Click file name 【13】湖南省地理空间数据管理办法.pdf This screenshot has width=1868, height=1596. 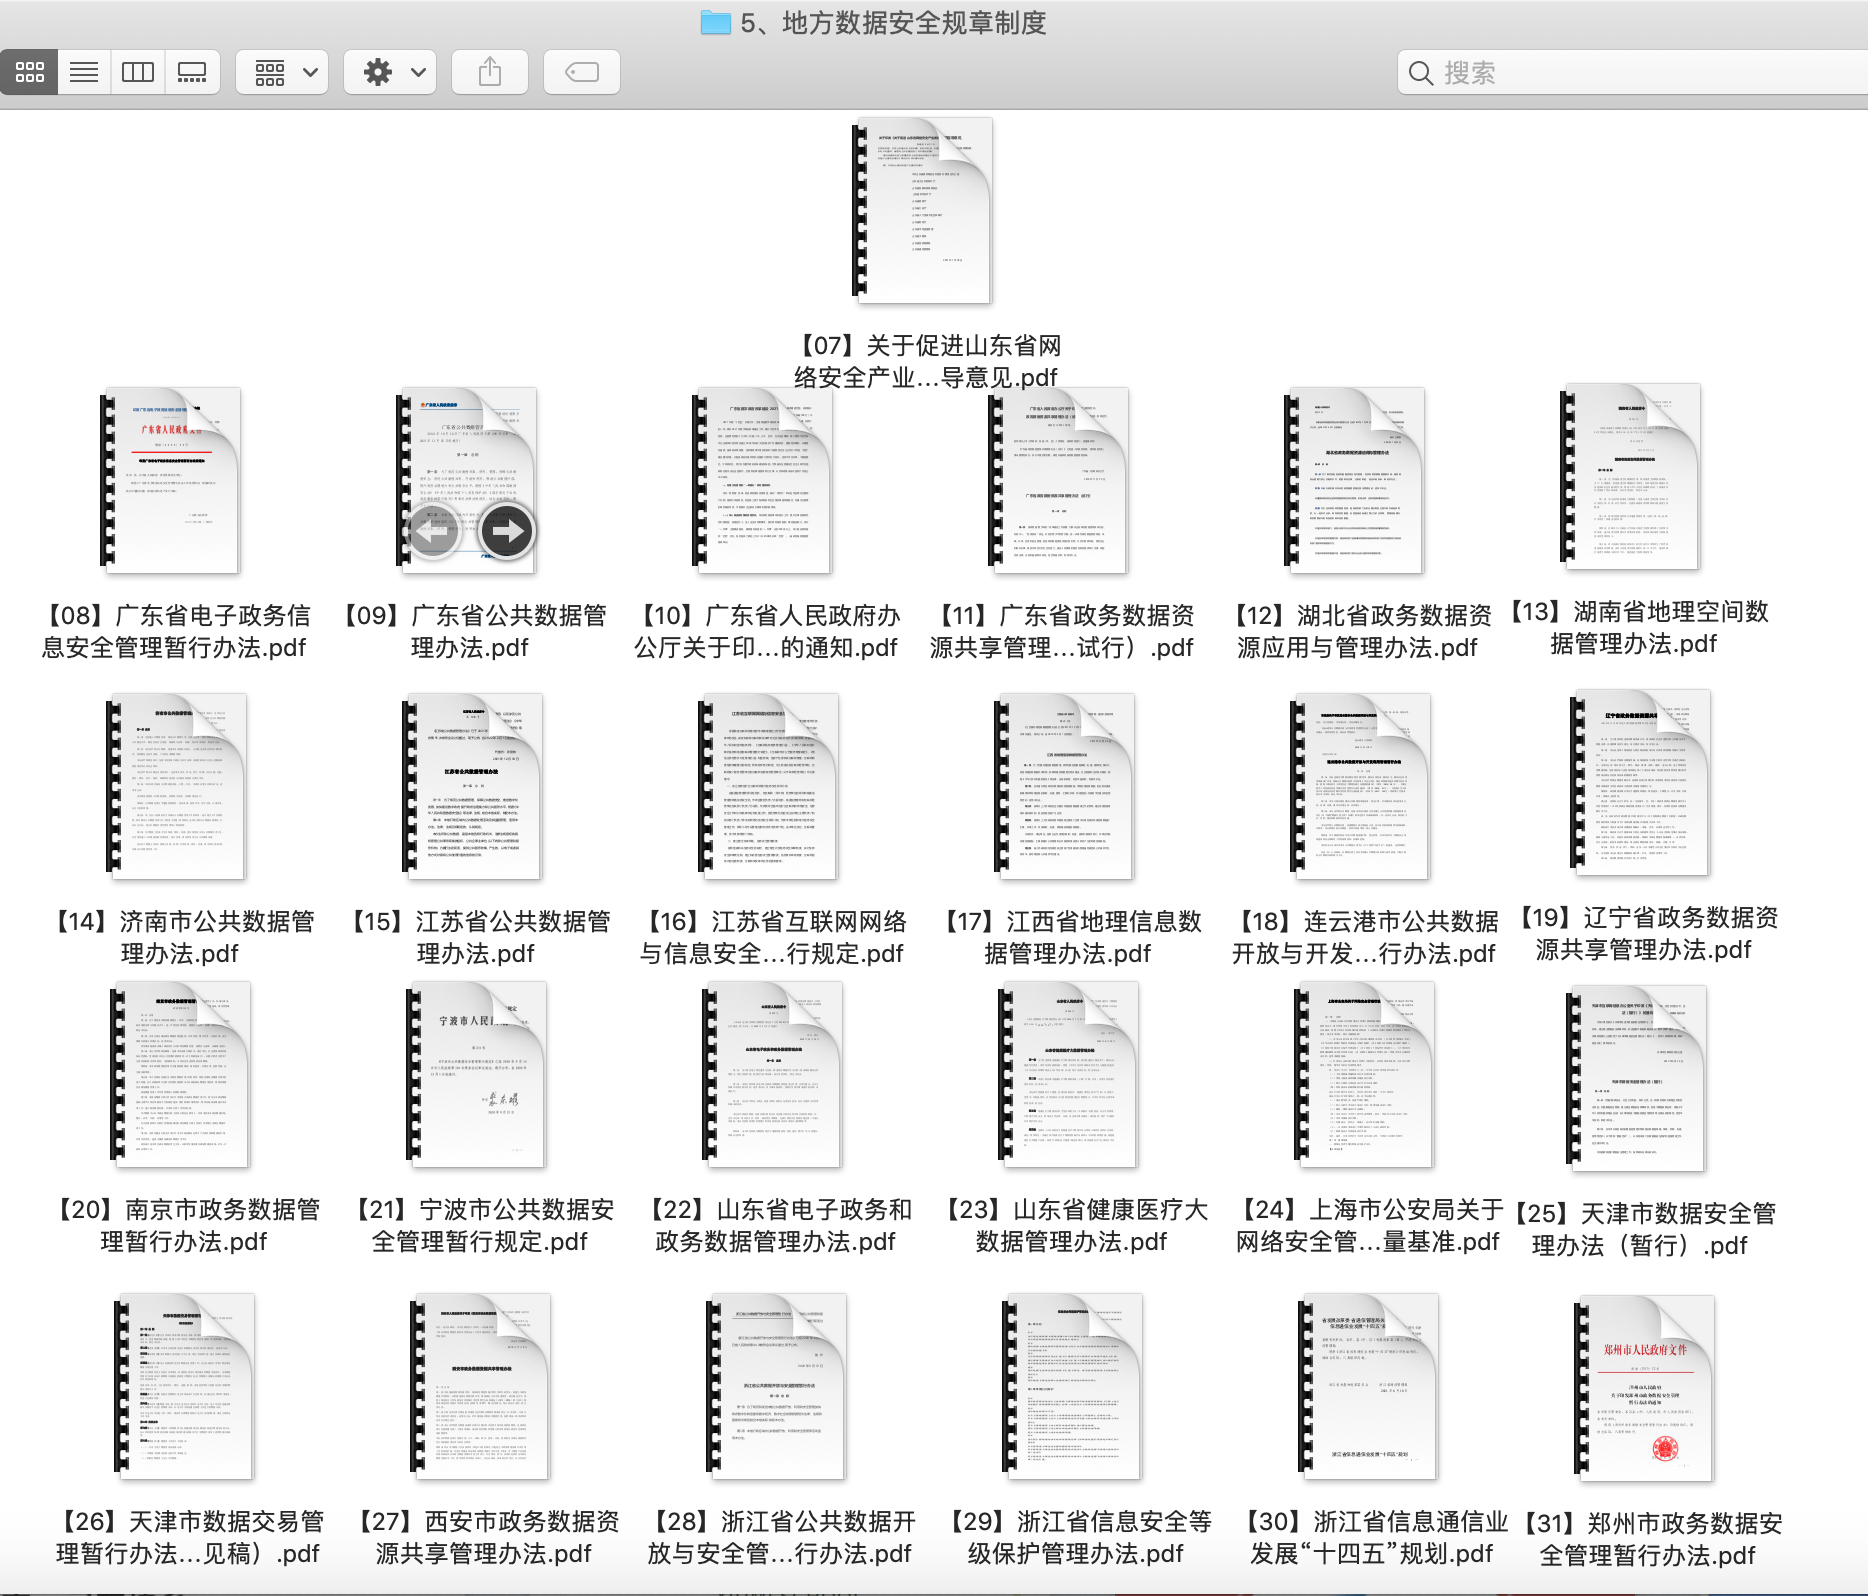tap(1638, 627)
